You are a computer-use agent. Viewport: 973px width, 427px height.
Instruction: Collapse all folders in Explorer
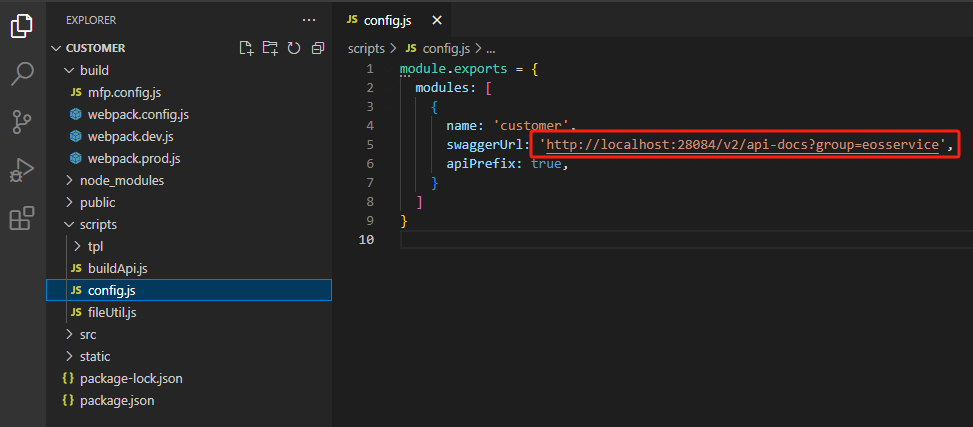[318, 48]
